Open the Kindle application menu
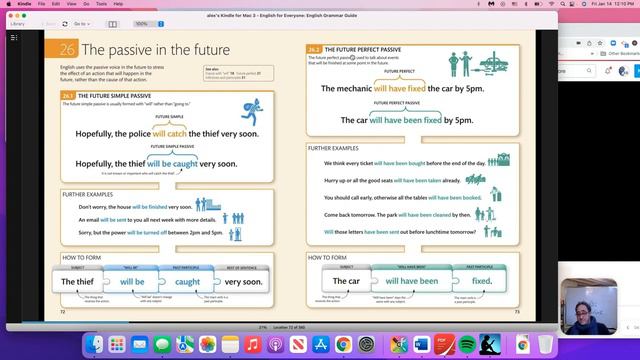The image size is (640, 360). coord(24,4)
